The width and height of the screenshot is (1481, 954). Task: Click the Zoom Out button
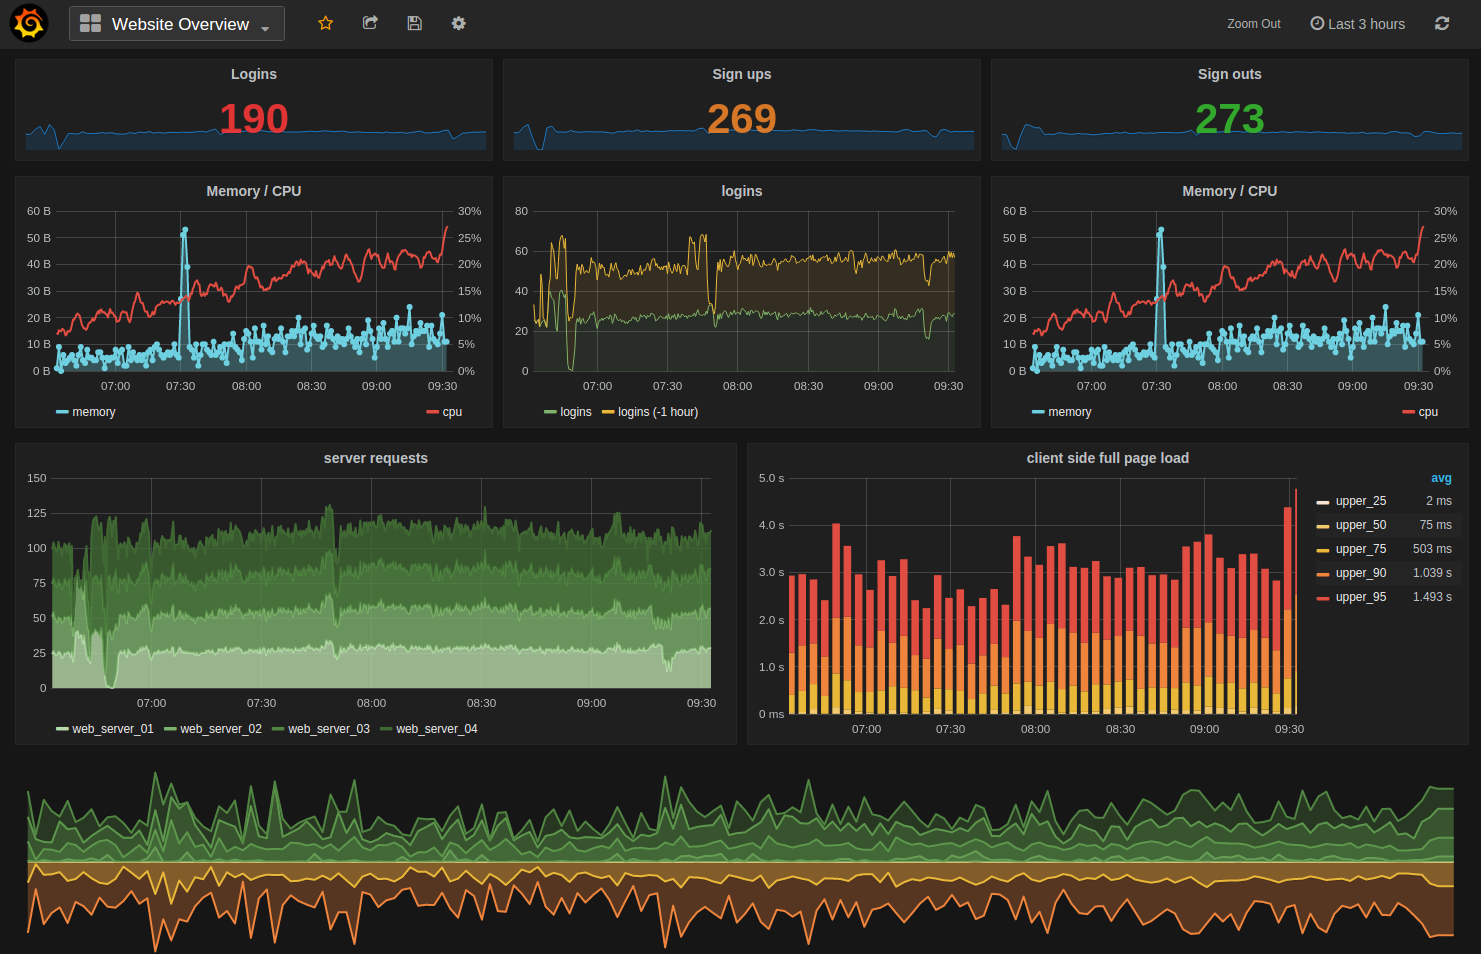pyautogui.click(x=1253, y=23)
